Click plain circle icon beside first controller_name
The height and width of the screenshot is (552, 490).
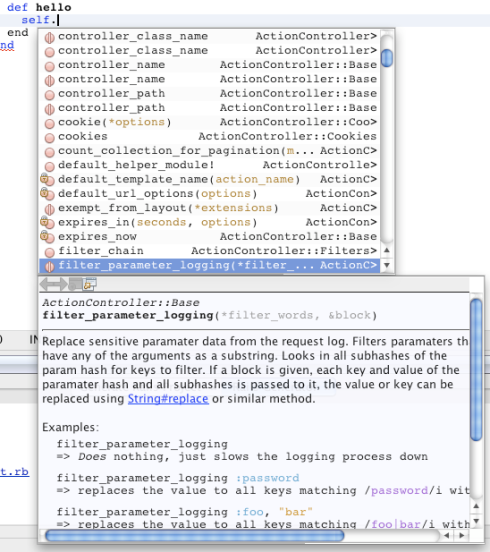50,66
